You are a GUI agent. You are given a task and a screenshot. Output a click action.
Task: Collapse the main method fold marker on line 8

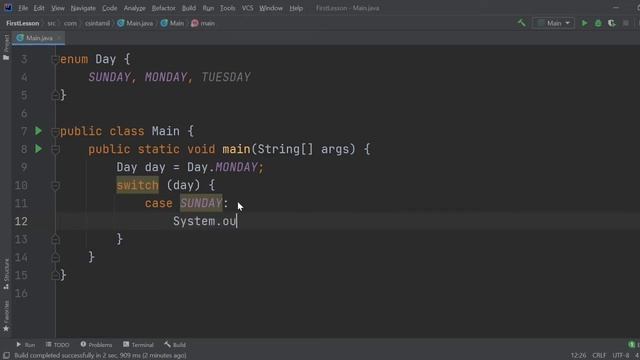point(55,149)
